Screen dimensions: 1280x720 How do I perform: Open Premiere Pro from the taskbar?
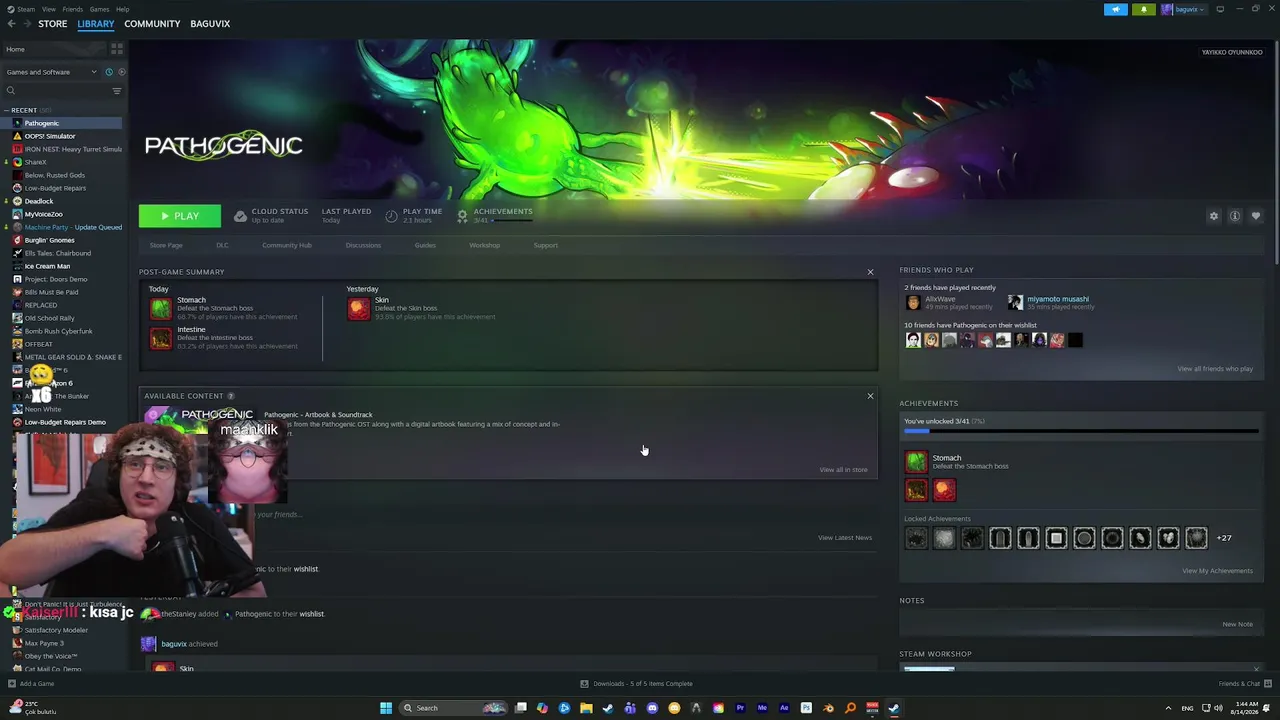[740, 708]
